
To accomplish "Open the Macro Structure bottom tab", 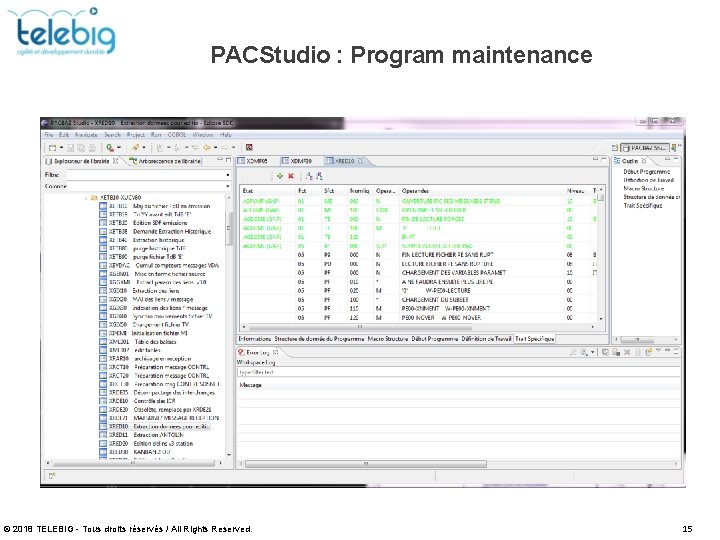I will pyautogui.click(x=388, y=339).
